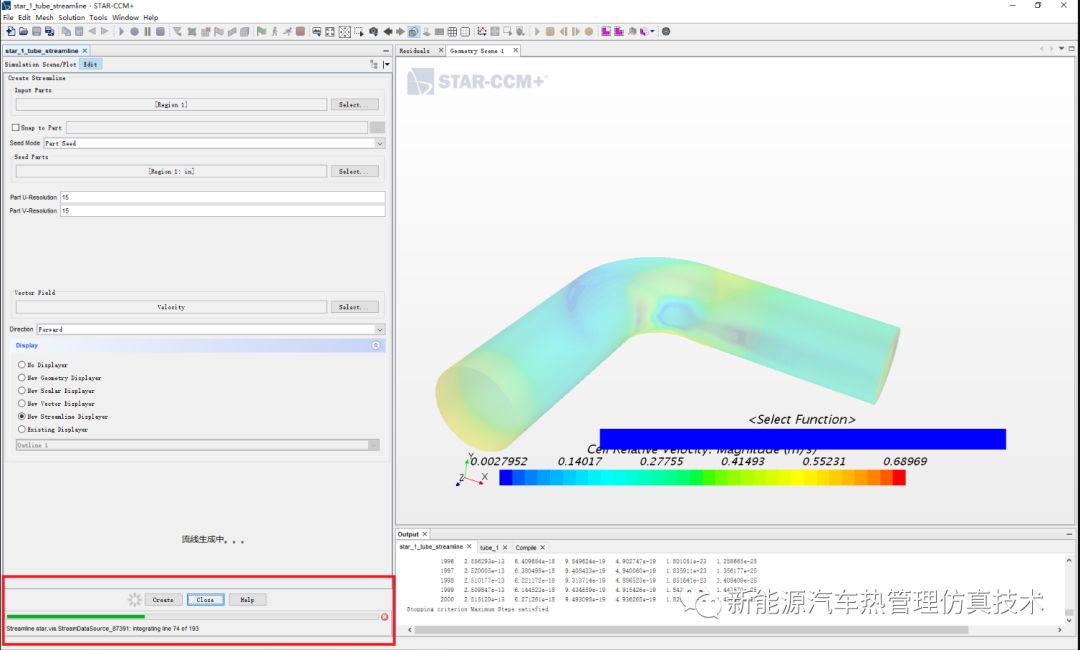Image resolution: width=1080 pixels, height=650 pixels.
Task: Click the Step walking-man icon
Action: pos(274,31)
